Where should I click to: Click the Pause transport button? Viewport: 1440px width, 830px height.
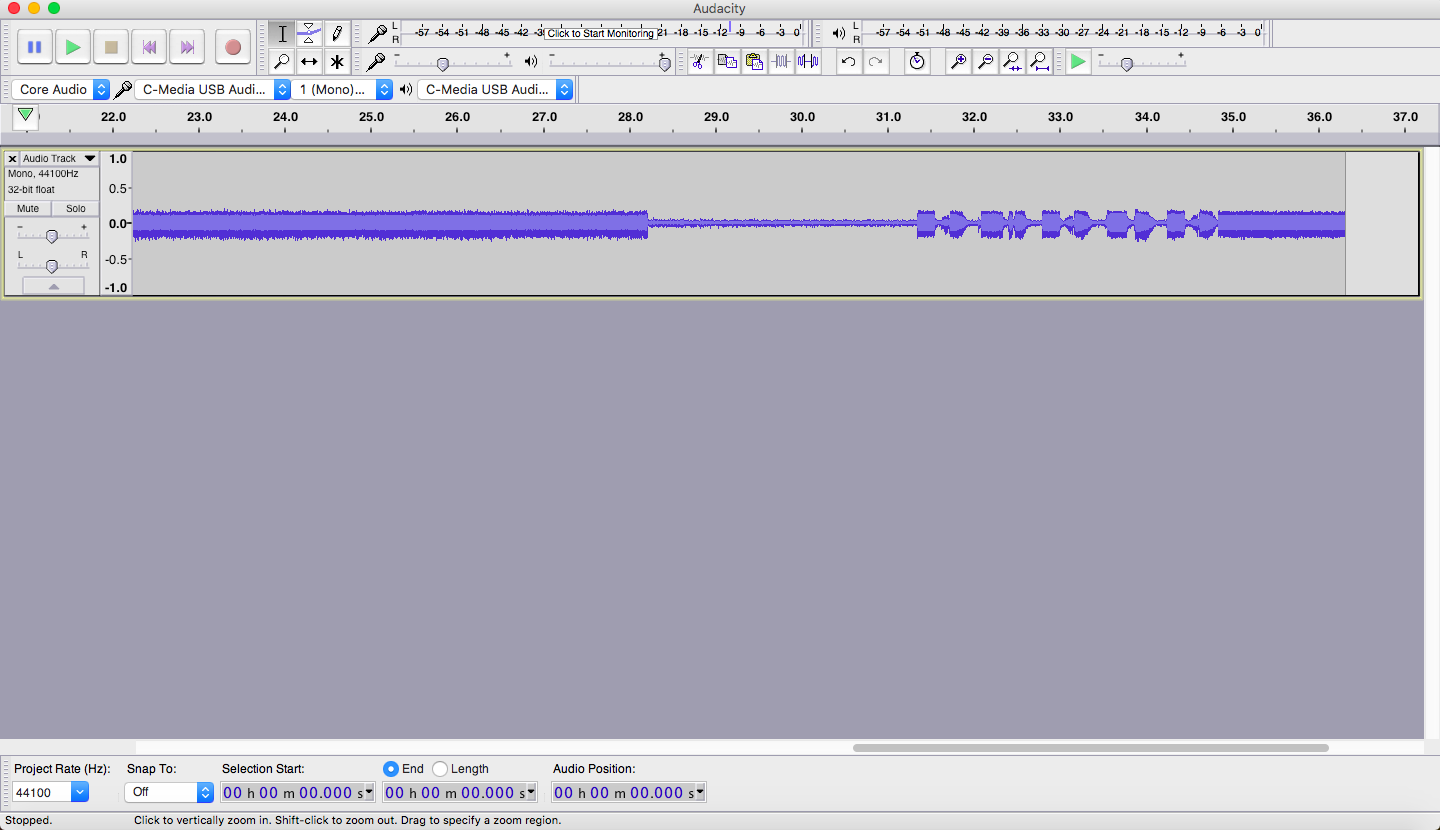pyautogui.click(x=35, y=47)
